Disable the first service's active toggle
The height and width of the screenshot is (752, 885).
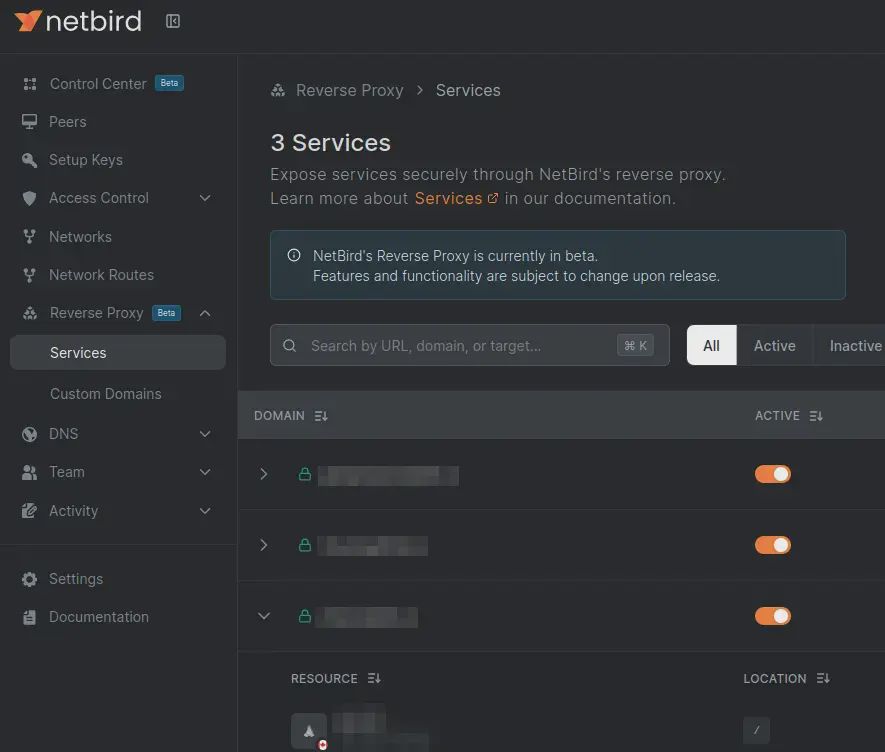pos(772,474)
